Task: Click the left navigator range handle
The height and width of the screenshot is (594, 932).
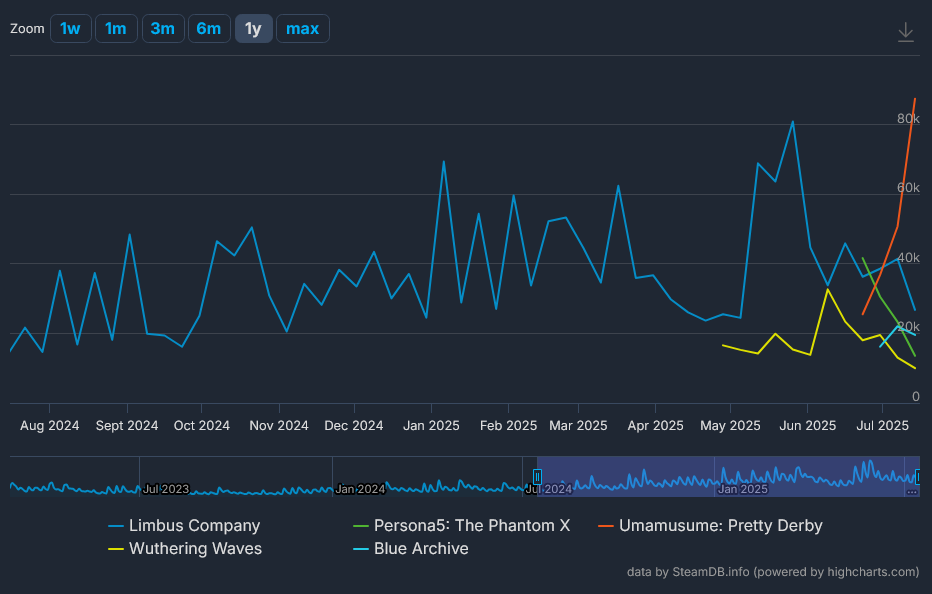Action: pos(537,477)
